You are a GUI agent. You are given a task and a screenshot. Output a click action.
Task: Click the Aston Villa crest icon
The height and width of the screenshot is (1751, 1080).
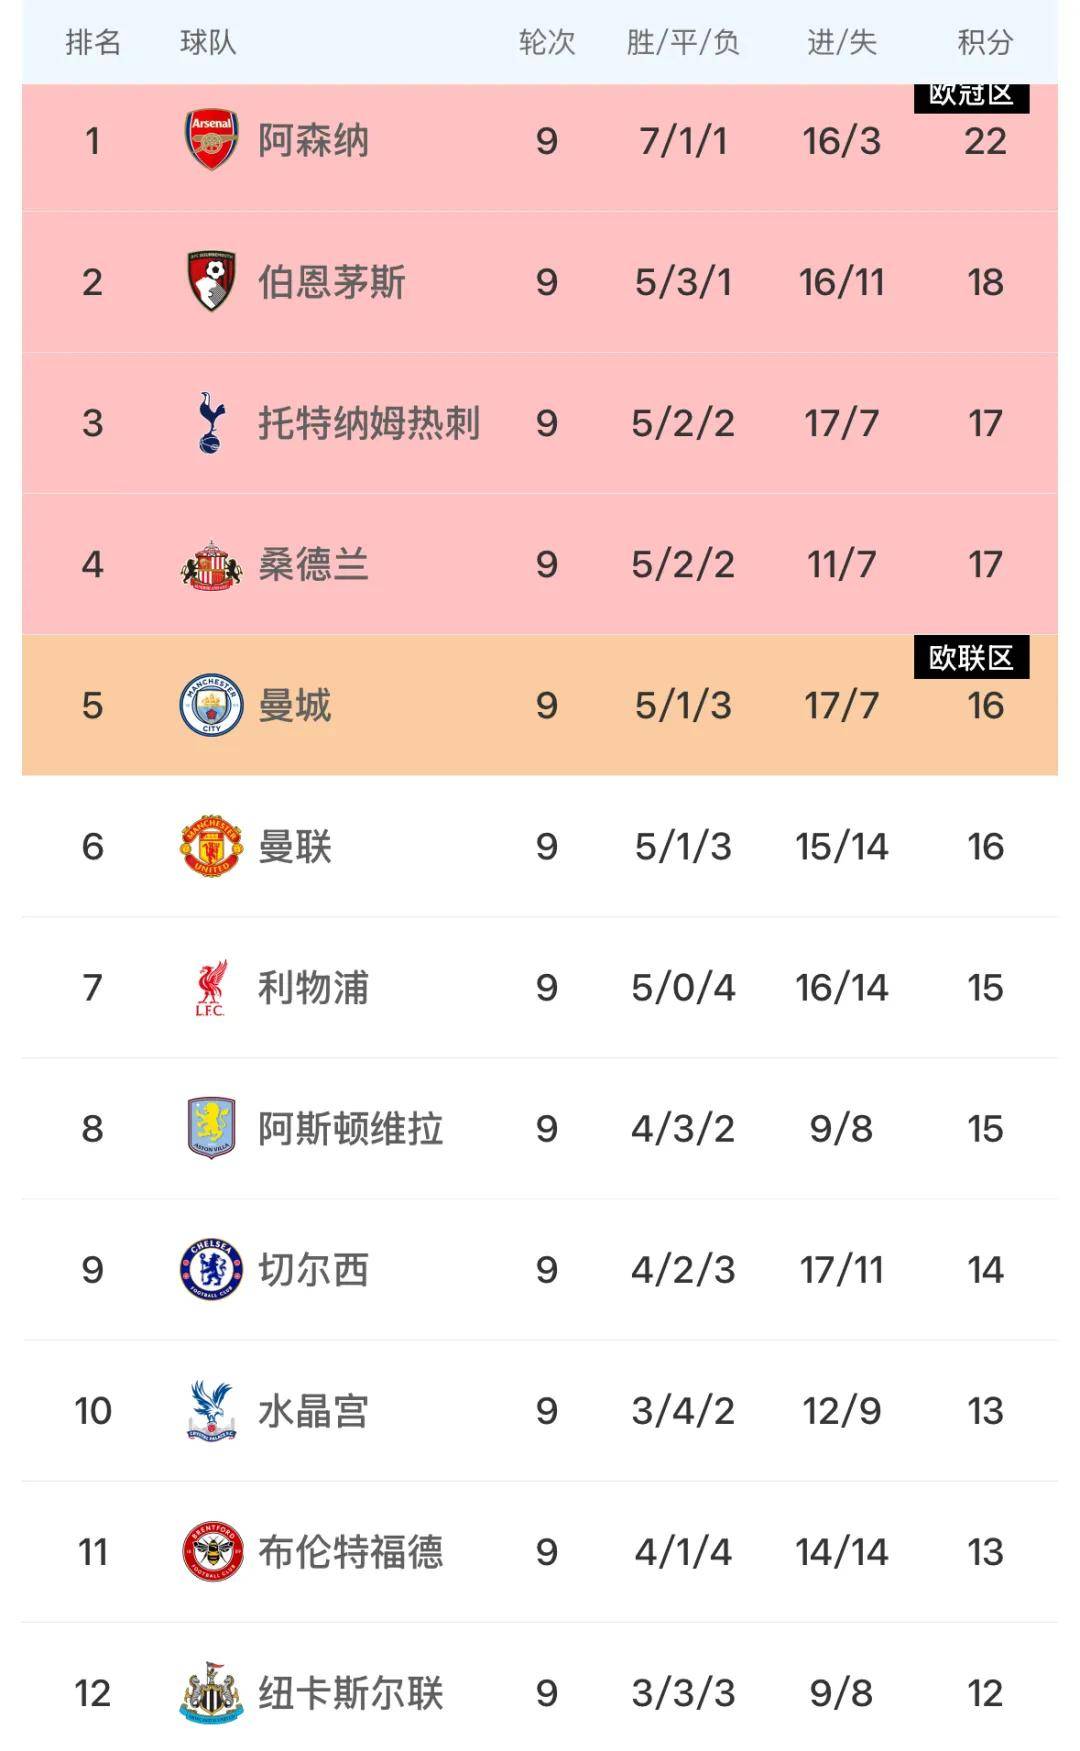pos(211,1128)
